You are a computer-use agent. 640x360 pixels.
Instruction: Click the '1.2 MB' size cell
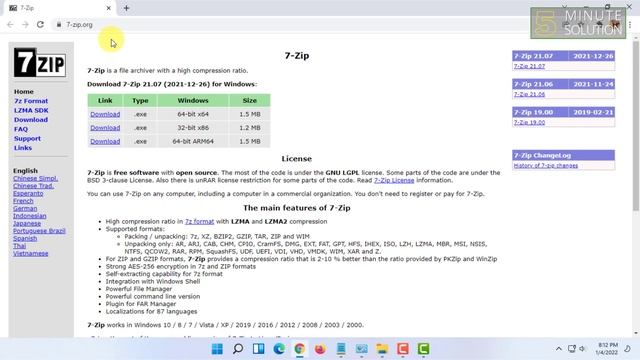pos(250,128)
